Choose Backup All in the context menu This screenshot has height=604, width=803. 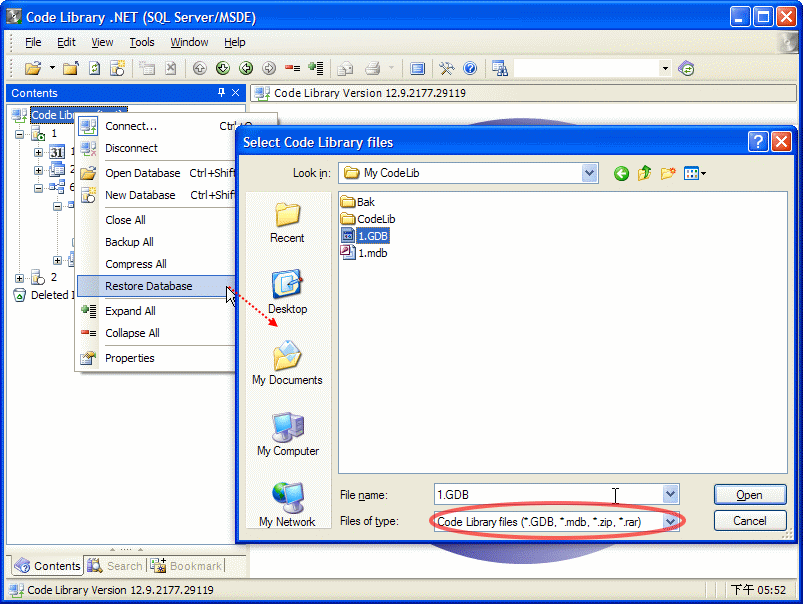(156, 242)
